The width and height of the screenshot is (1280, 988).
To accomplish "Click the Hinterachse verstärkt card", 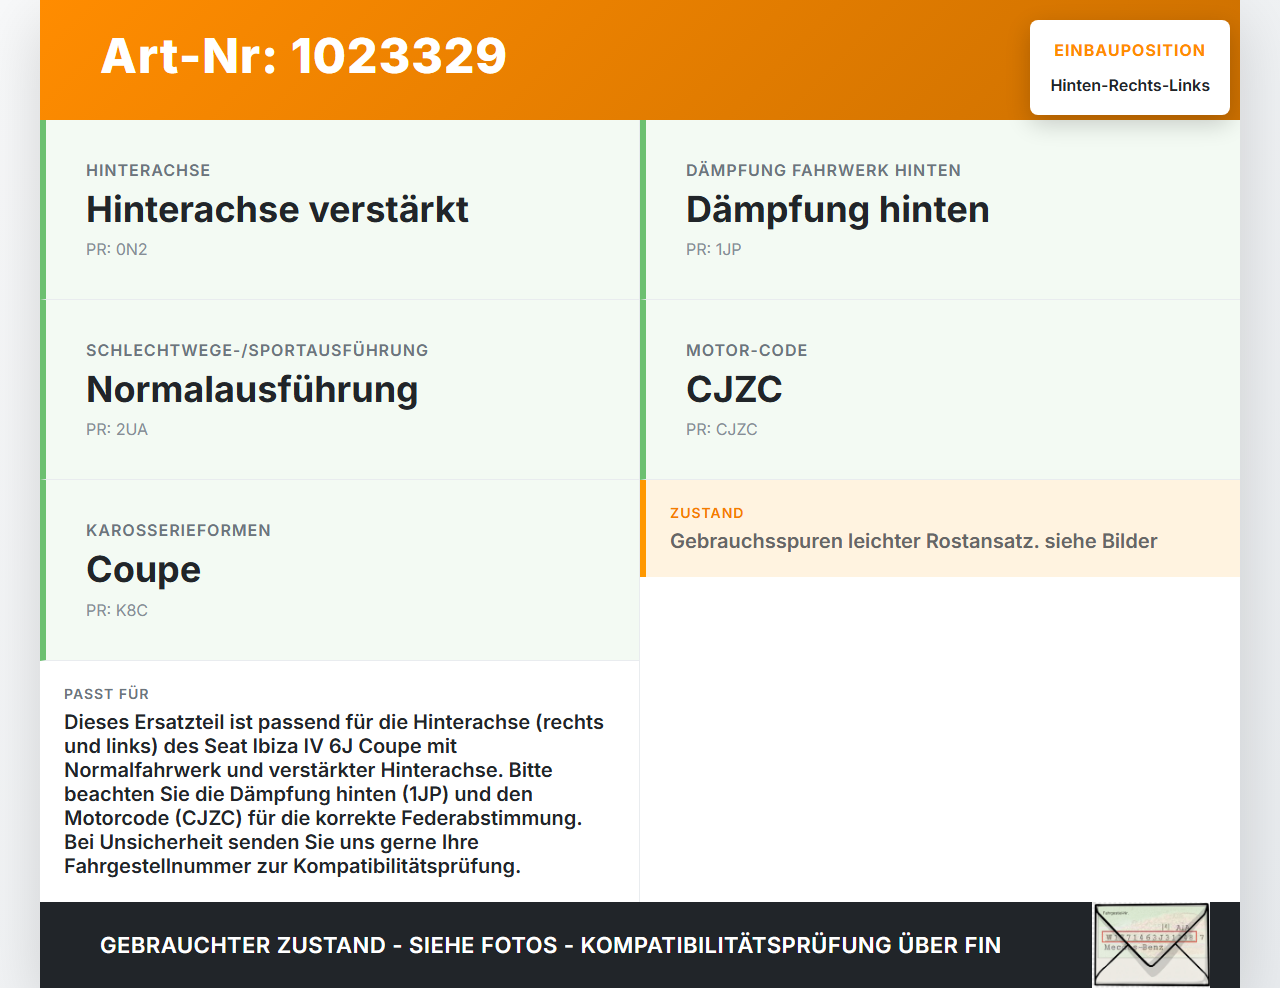I will point(340,210).
